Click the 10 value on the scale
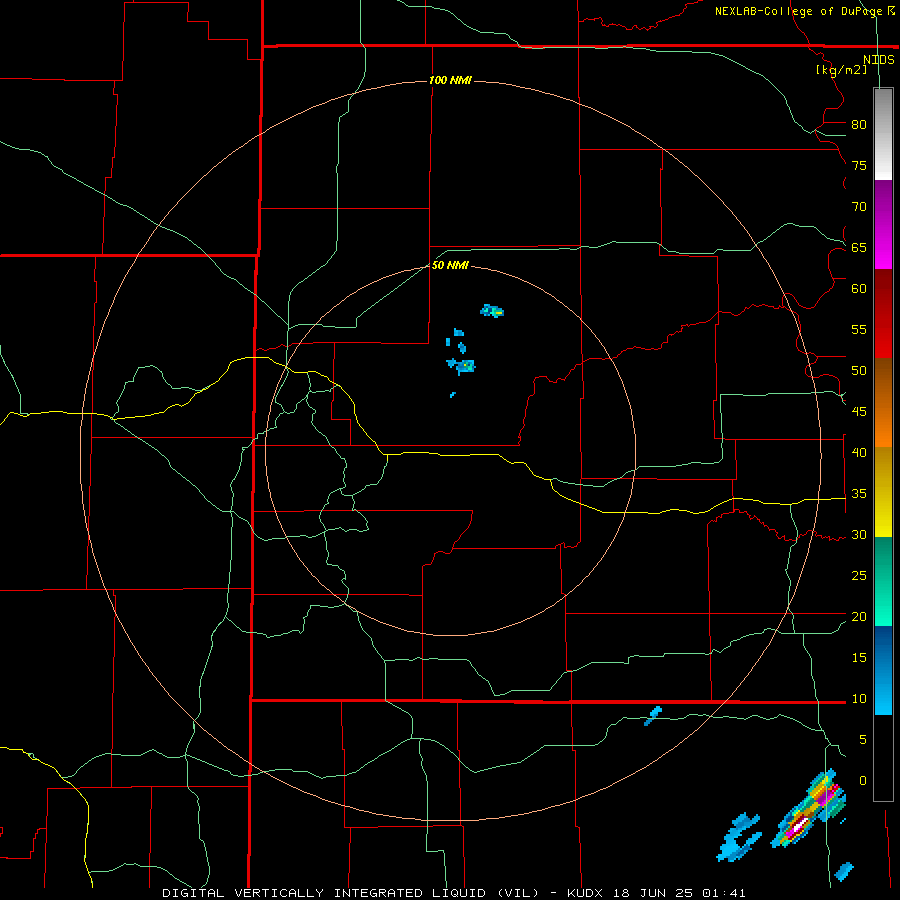Image resolution: width=900 pixels, height=900 pixels. coord(859,699)
